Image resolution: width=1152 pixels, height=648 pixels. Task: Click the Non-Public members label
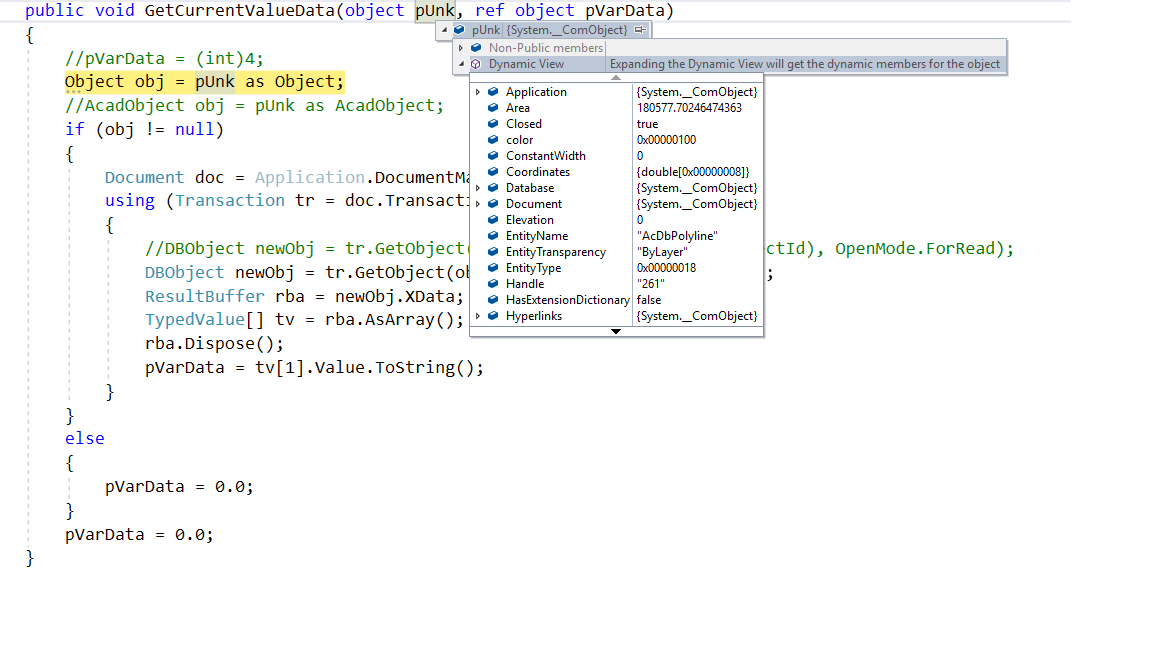tap(546, 48)
